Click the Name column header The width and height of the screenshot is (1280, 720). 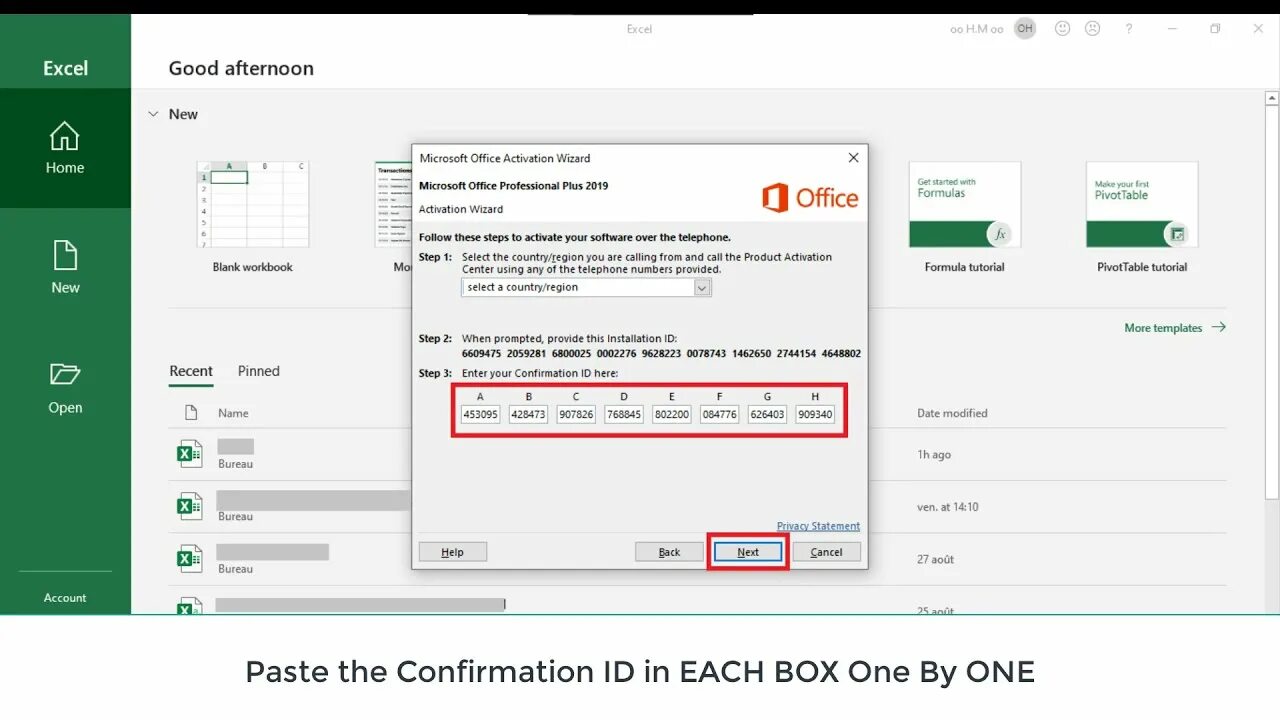click(233, 413)
